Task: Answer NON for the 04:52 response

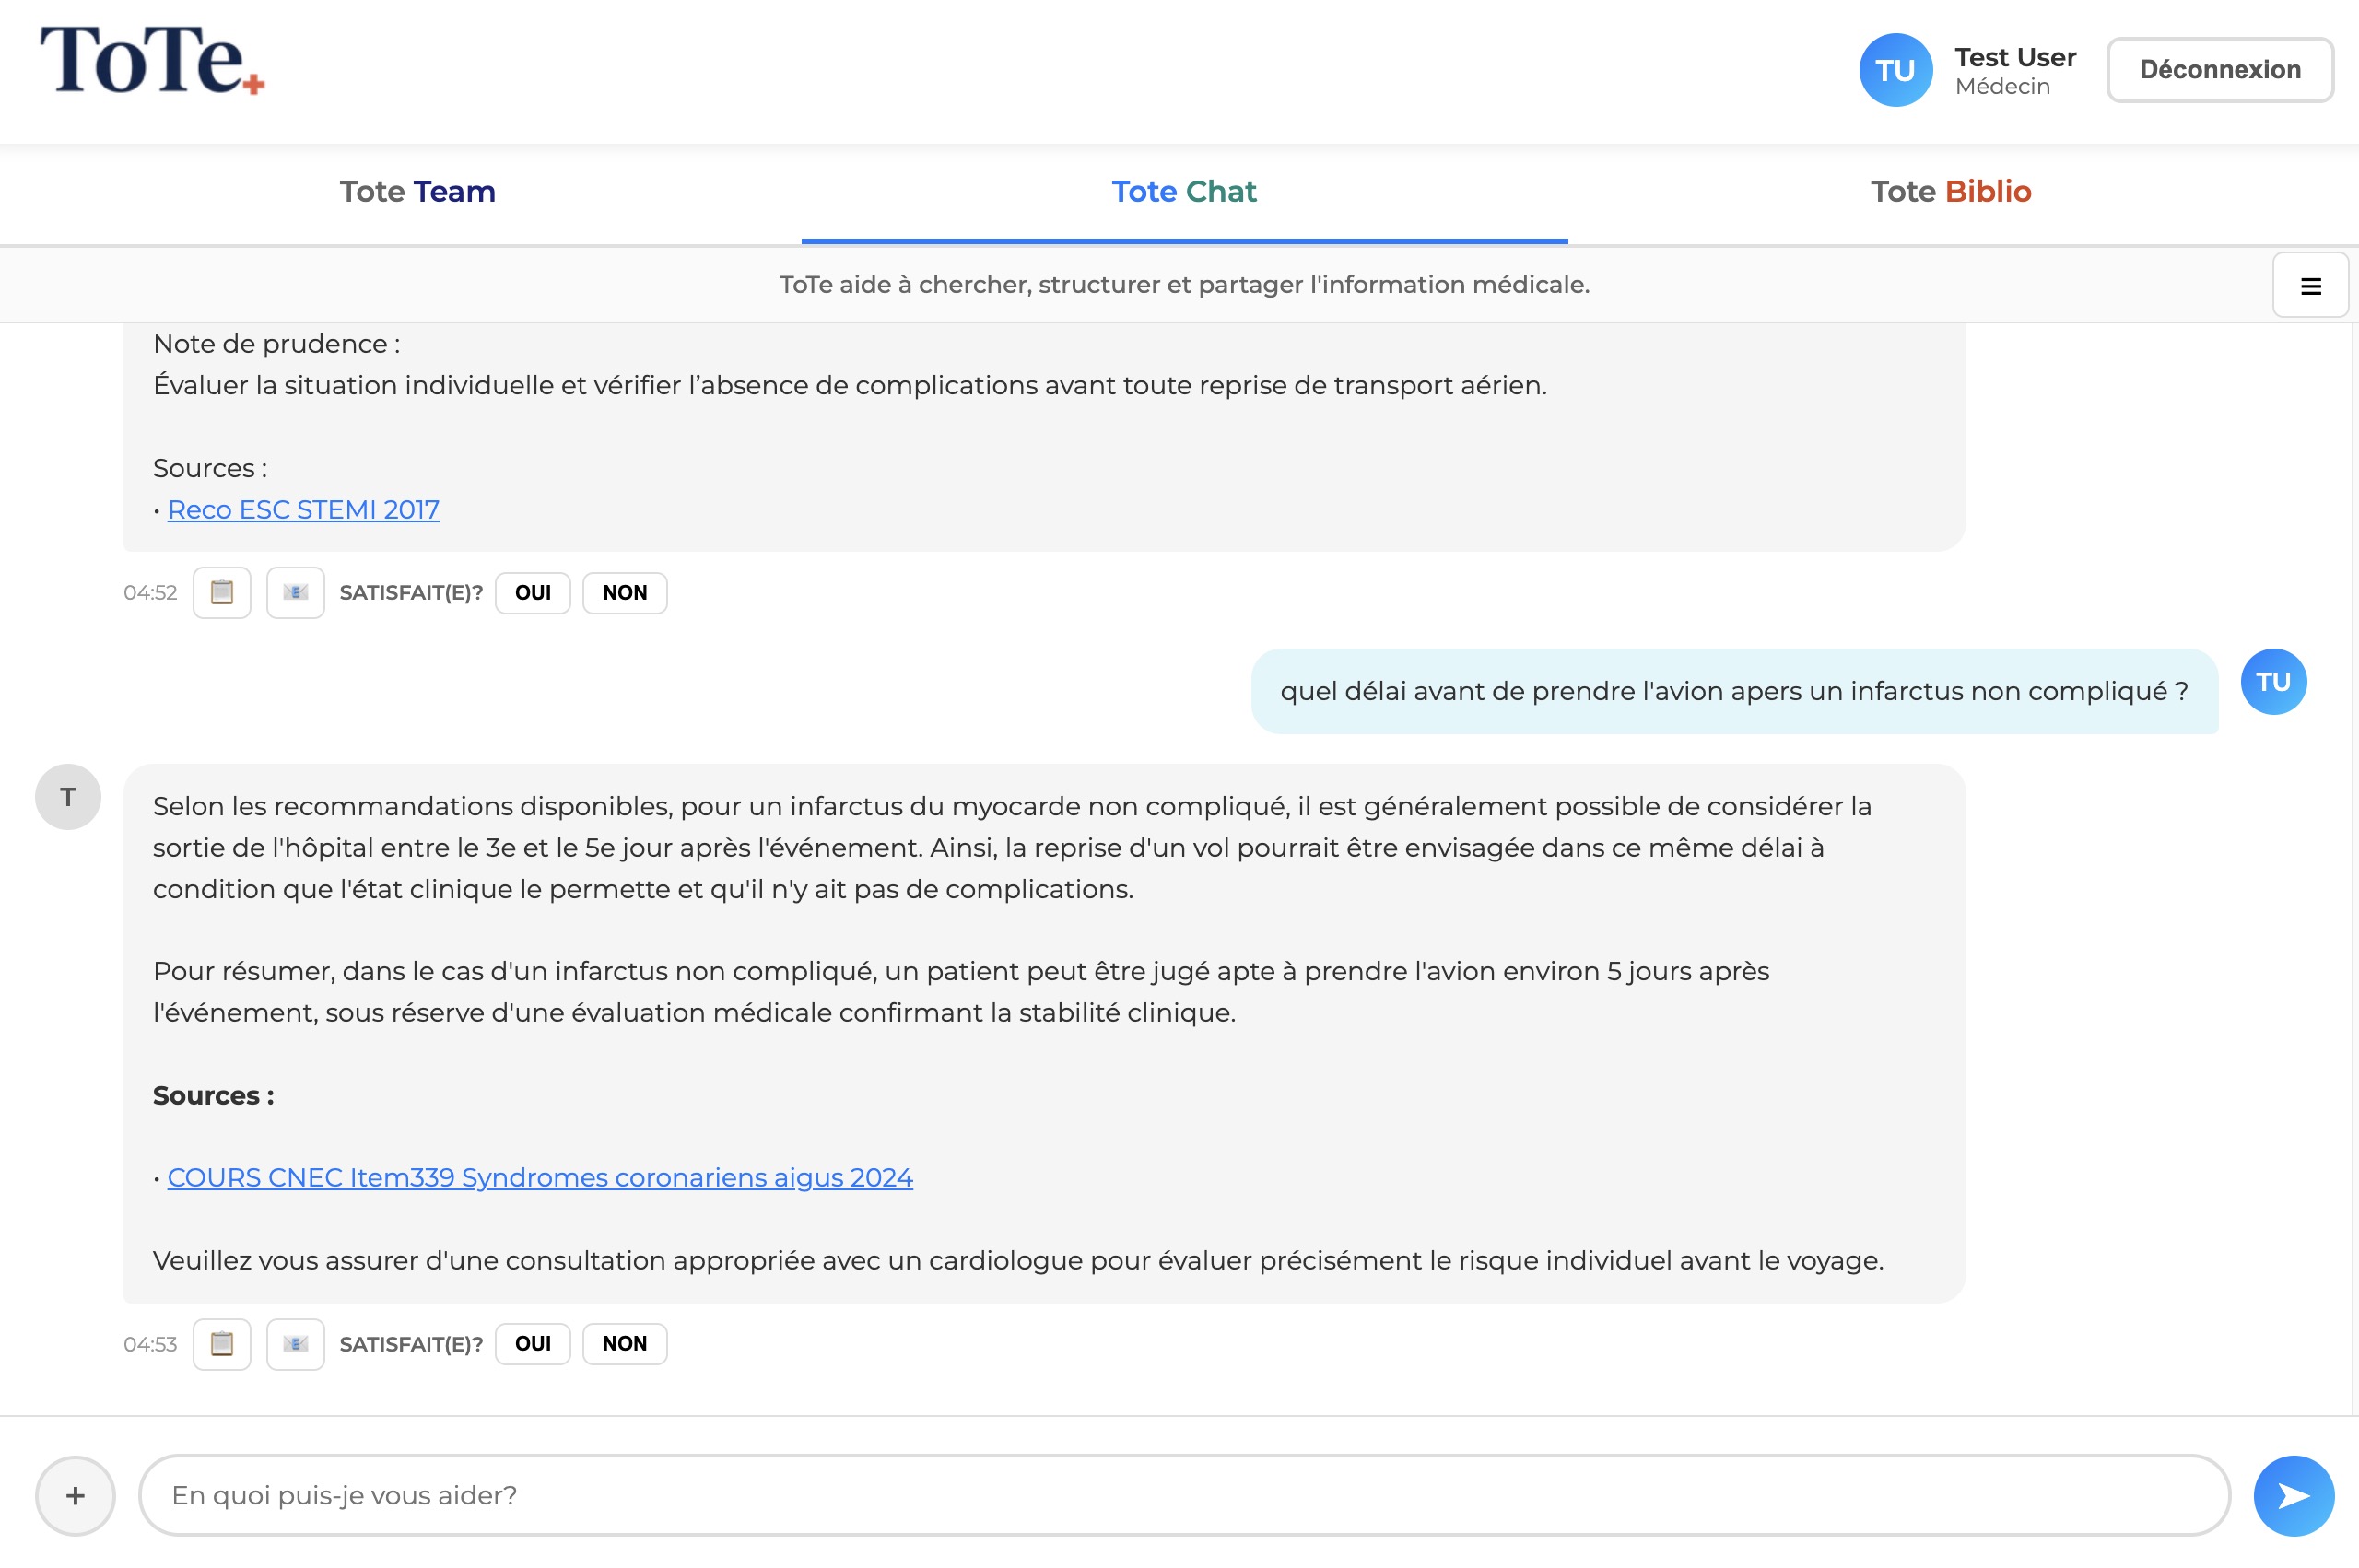Action: click(625, 593)
